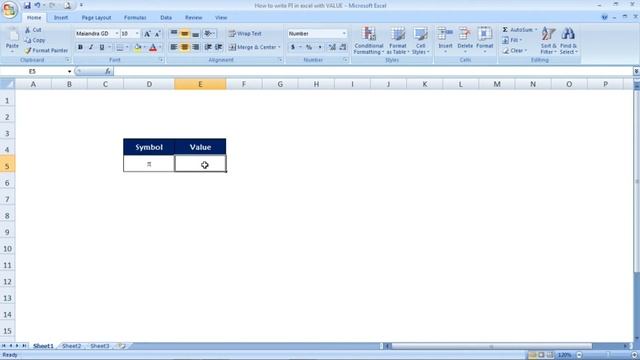Increase the cell indent
Viewport: 640px width, 360px height.
tap(219, 47)
